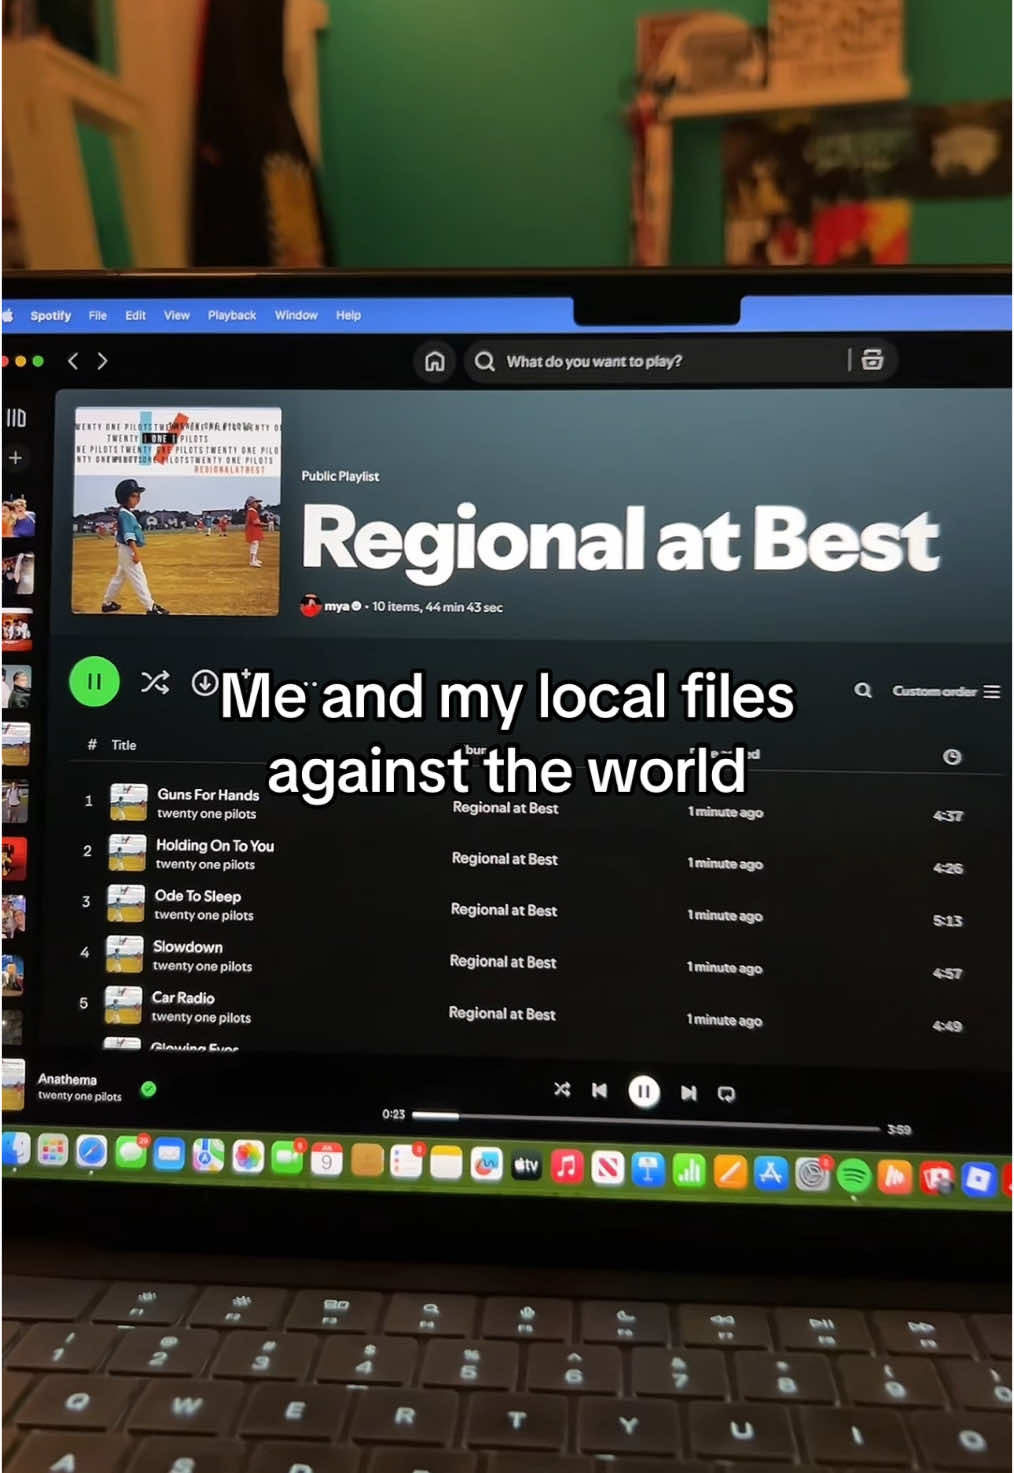Select the Car Radio track
1014x1473 pixels.
(x=183, y=997)
